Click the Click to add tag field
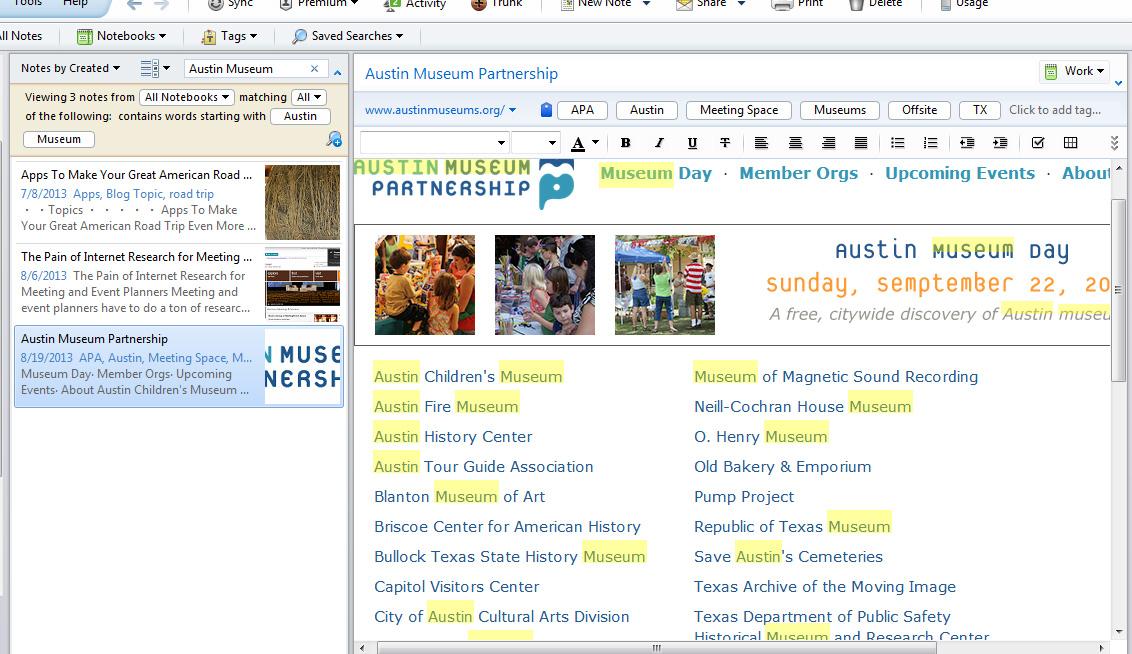Image resolution: width=1132 pixels, height=654 pixels. click(1055, 110)
